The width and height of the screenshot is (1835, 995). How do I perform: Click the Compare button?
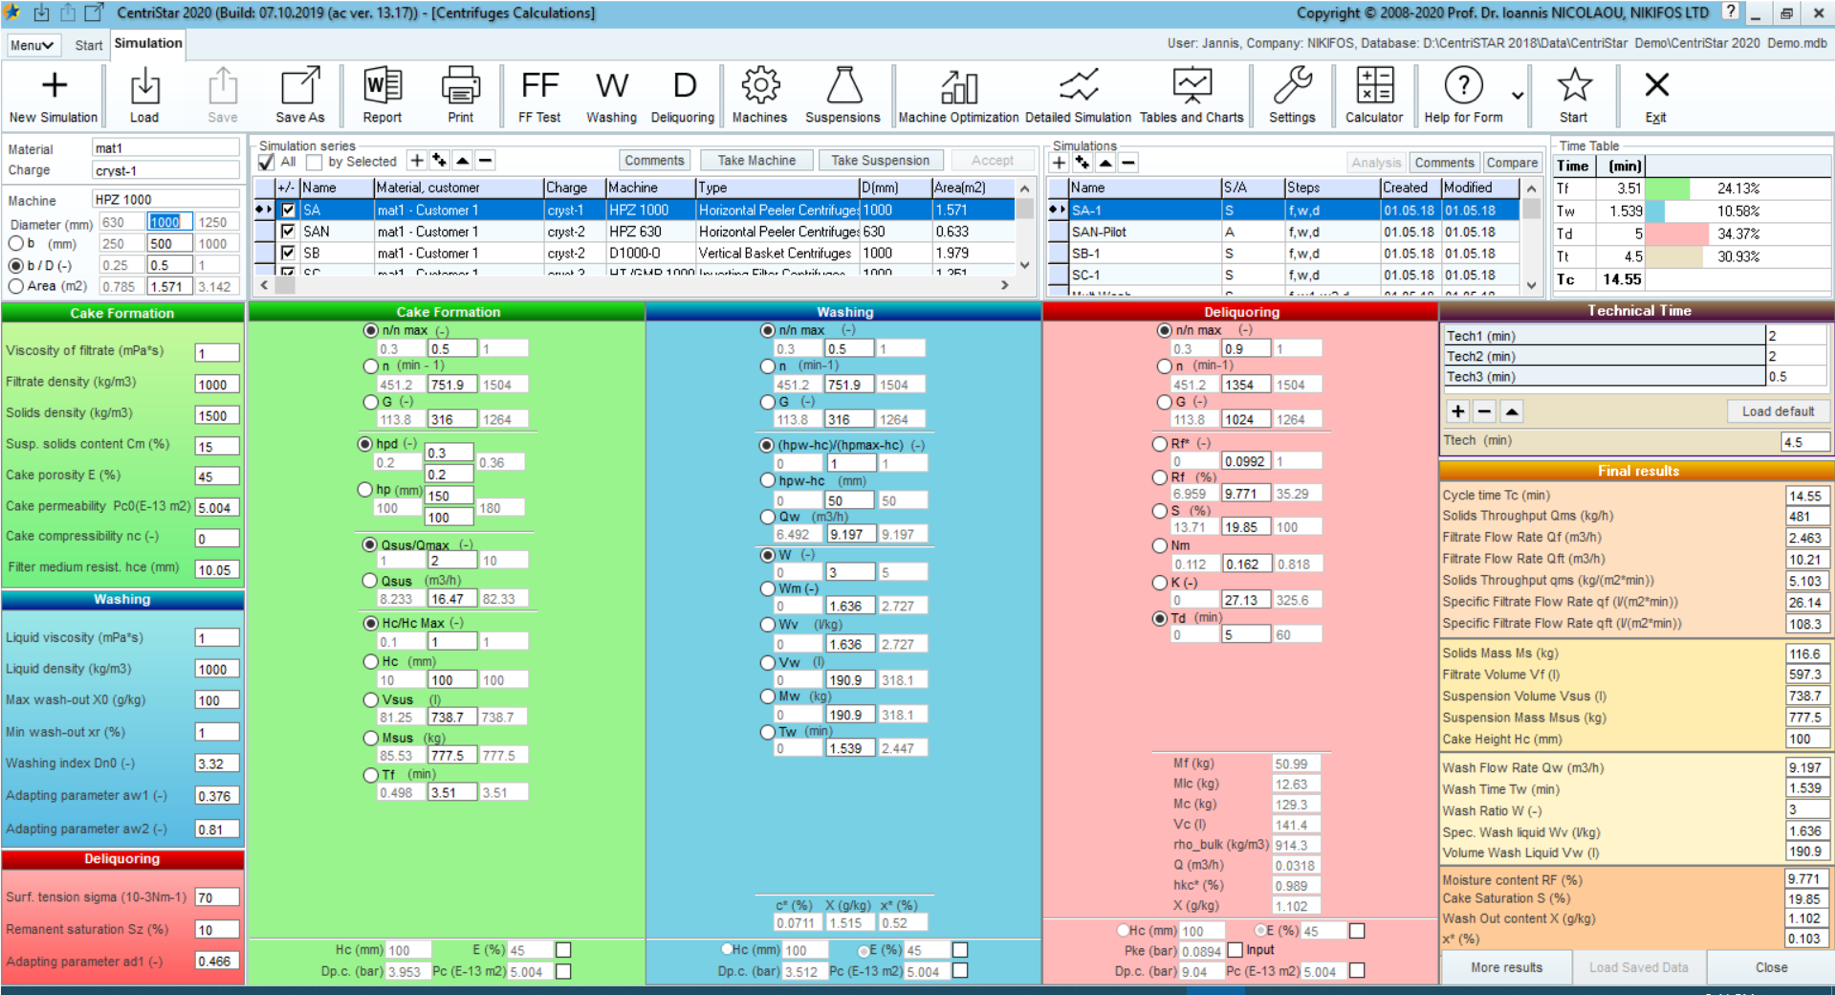[1511, 162]
